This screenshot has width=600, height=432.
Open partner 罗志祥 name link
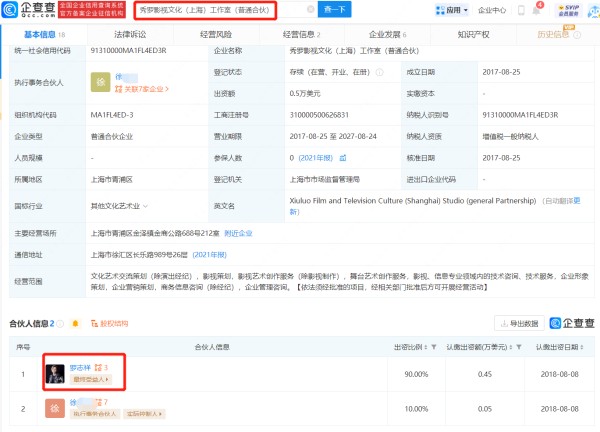pyautogui.click(x=80, y=368)
